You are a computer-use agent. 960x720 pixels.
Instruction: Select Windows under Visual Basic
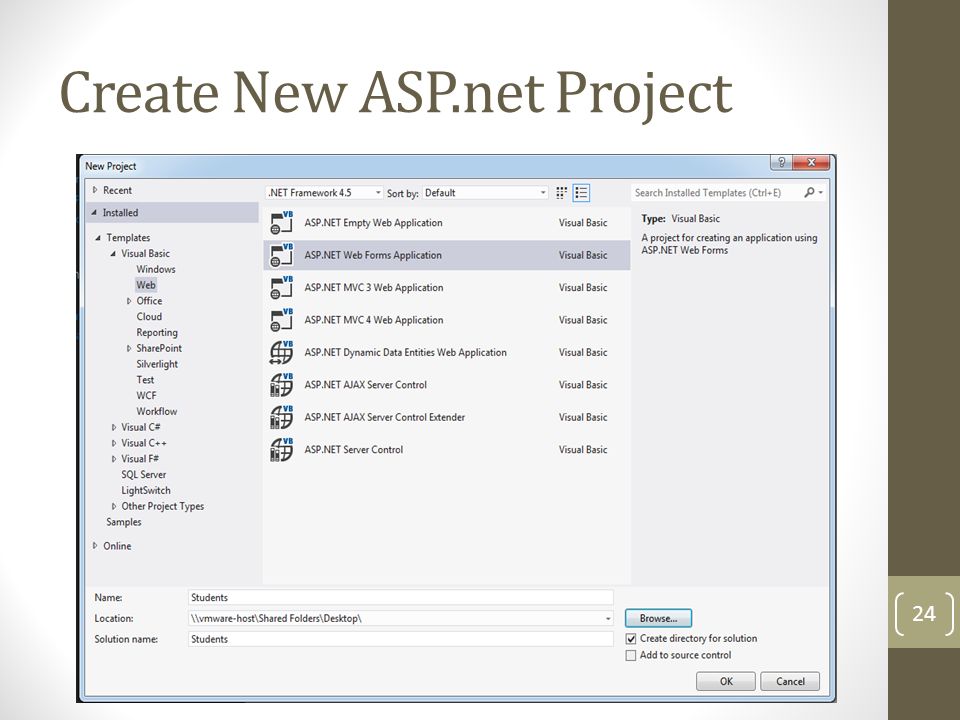(x=156, y=269)
